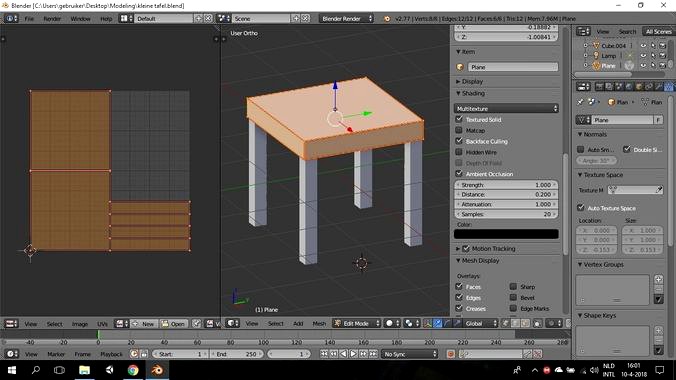Launch Blender from Windows taskbar
676x380 pixels.
pos(157,370)
